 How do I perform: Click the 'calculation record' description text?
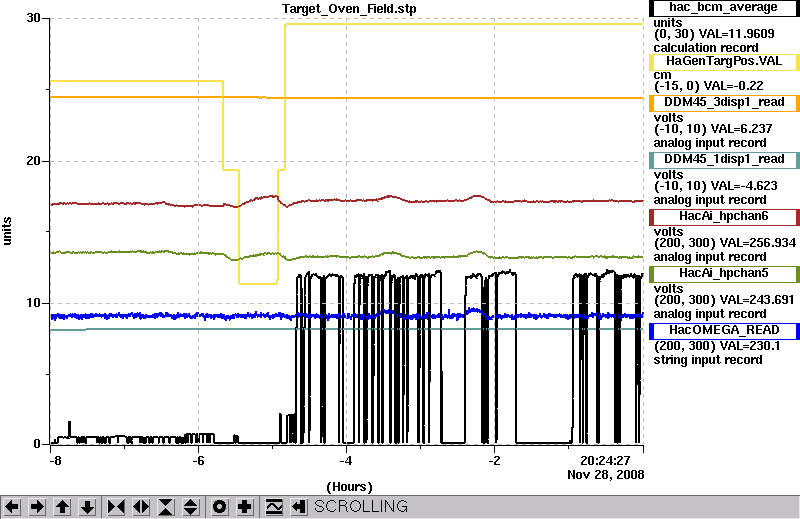pos(706,48)
